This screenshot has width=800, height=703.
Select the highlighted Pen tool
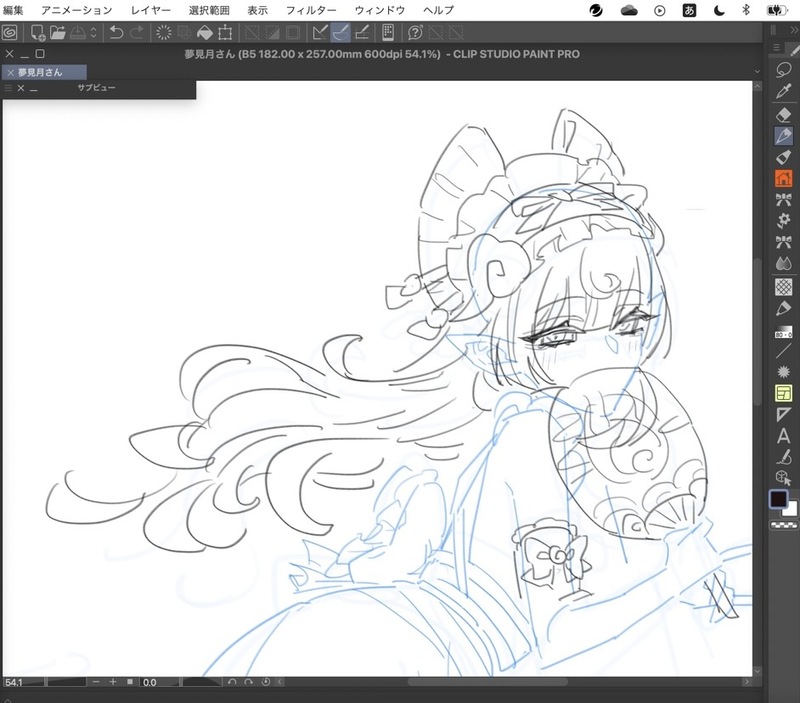click(x=783, y=136)
